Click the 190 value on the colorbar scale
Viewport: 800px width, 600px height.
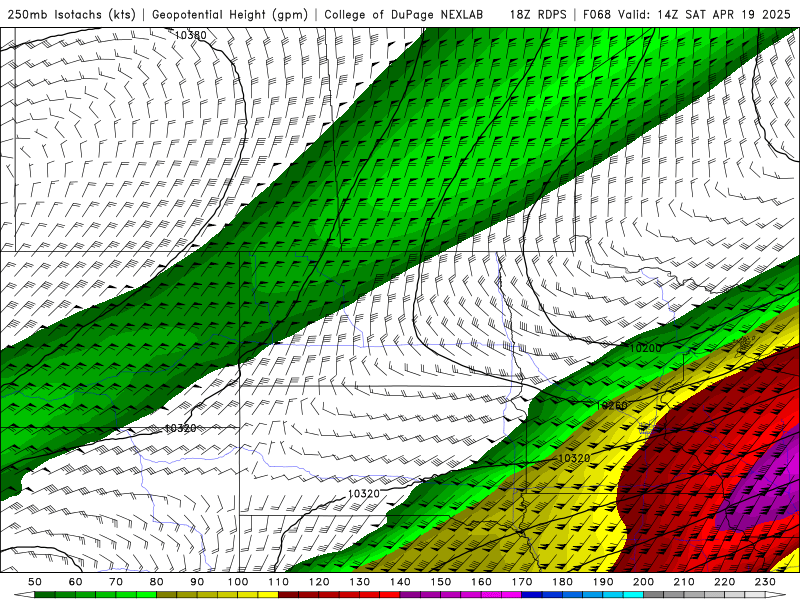tap(604, 582)
